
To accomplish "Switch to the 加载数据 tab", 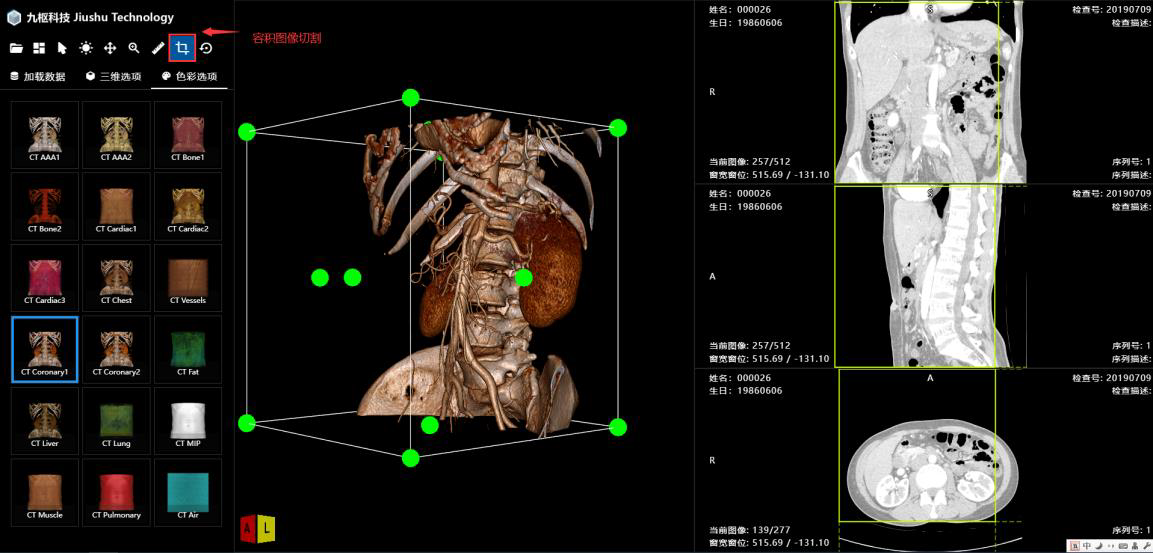I will [38, 76].
